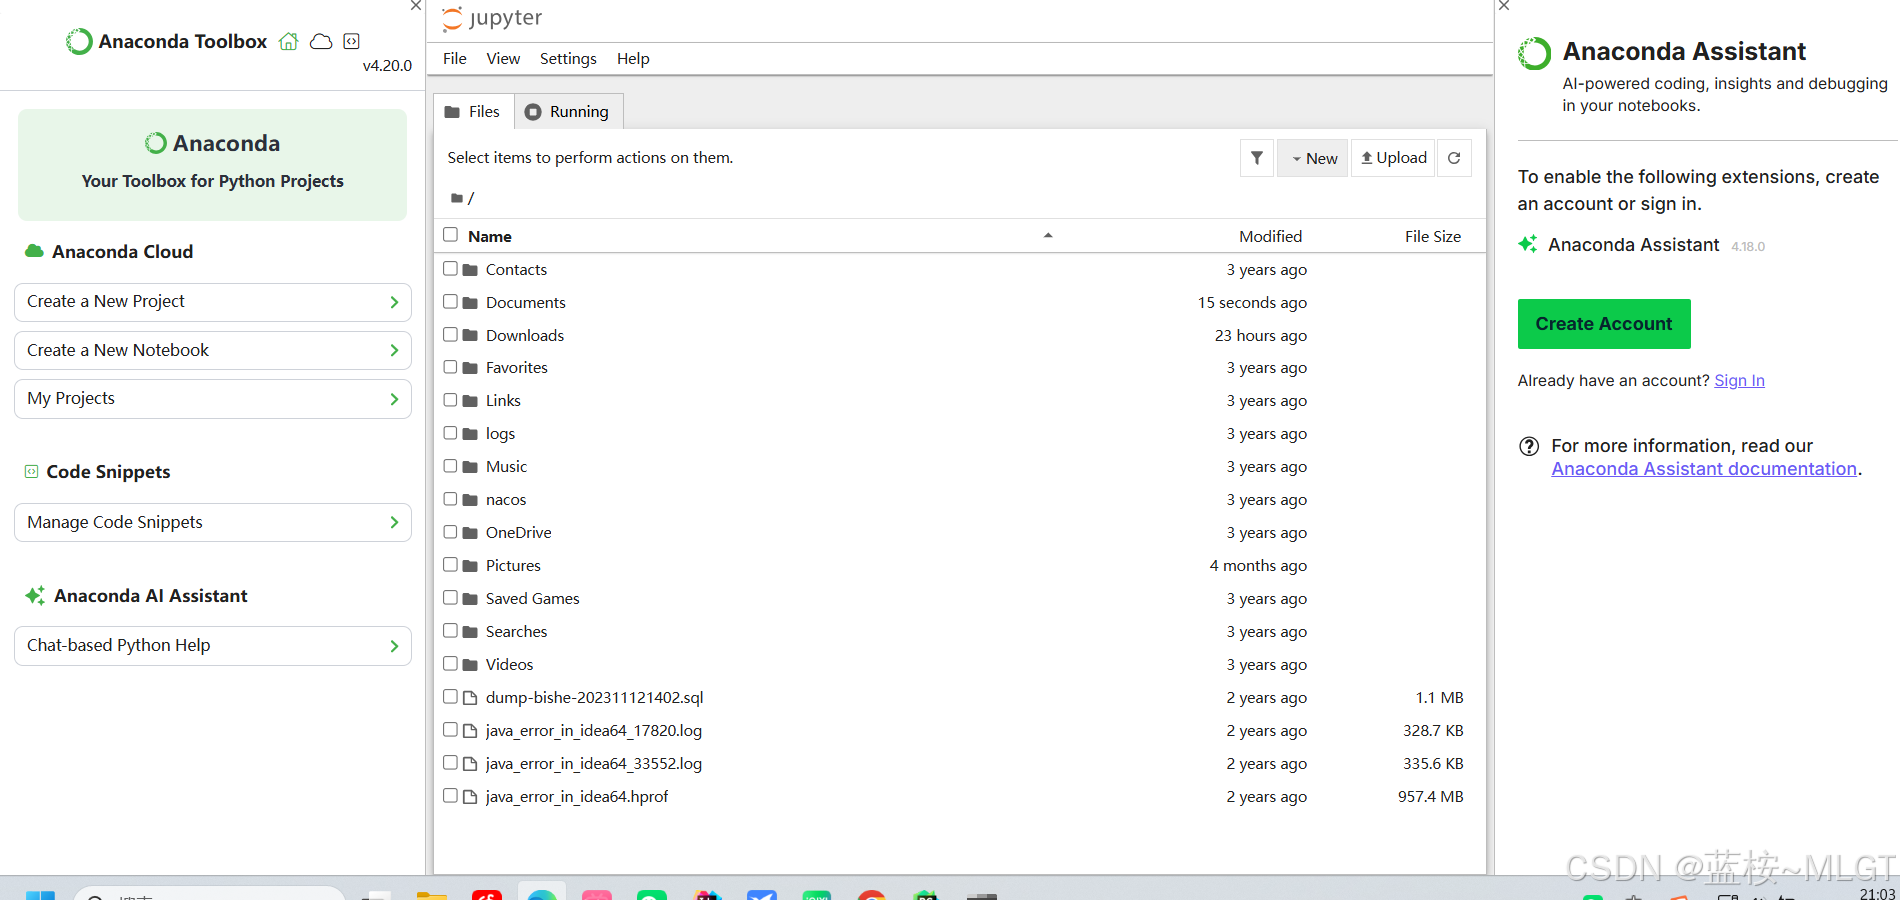This screenshot has width=1900, height=900.
Task: Click the Anaconda Toolbox logo ring
Action: [x=79, y=41]
